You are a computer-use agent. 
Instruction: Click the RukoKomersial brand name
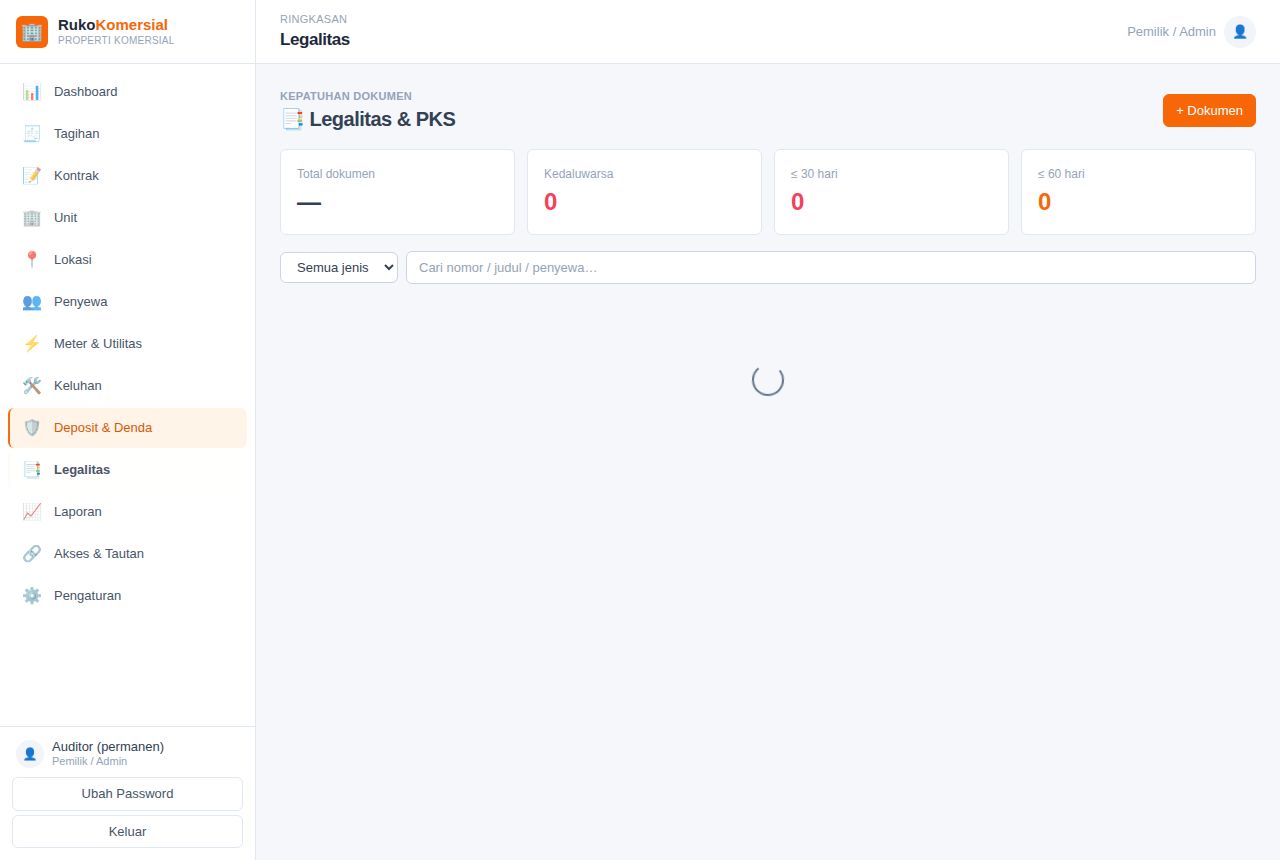113,25
